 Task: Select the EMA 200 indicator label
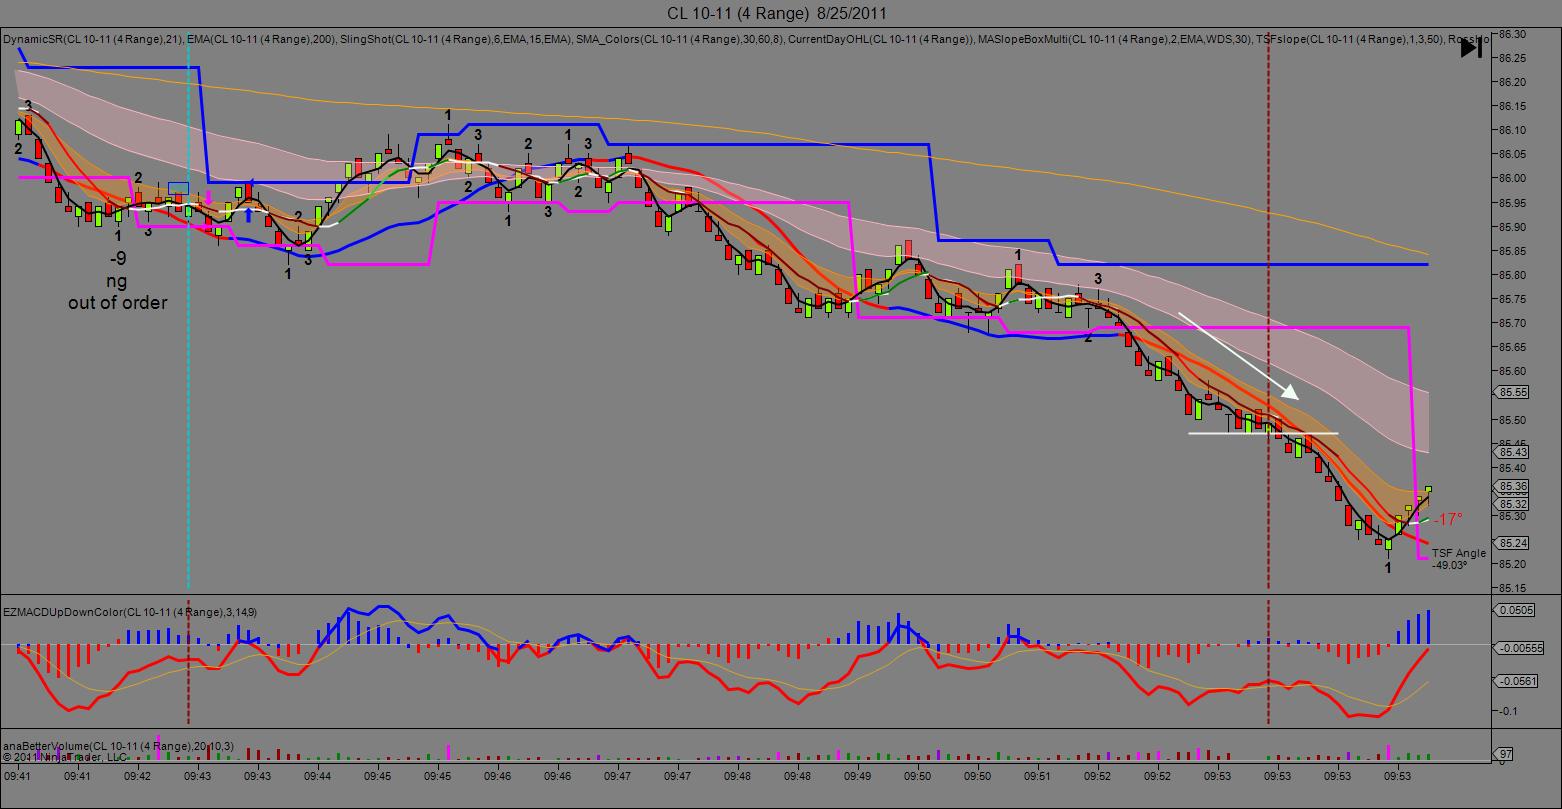click(262, 39)
